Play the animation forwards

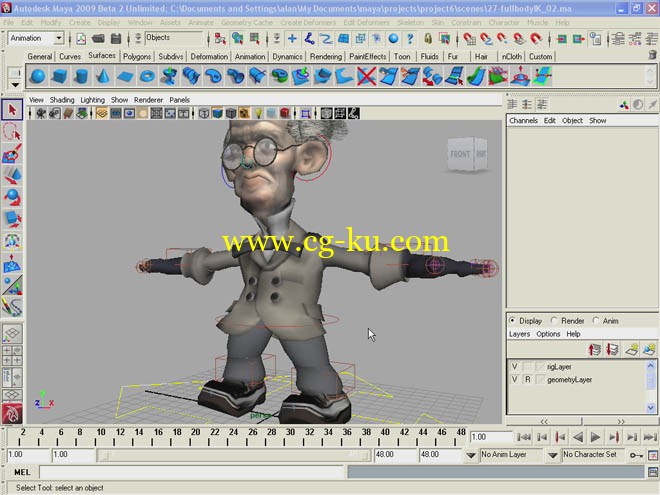[x=595, y=437]
